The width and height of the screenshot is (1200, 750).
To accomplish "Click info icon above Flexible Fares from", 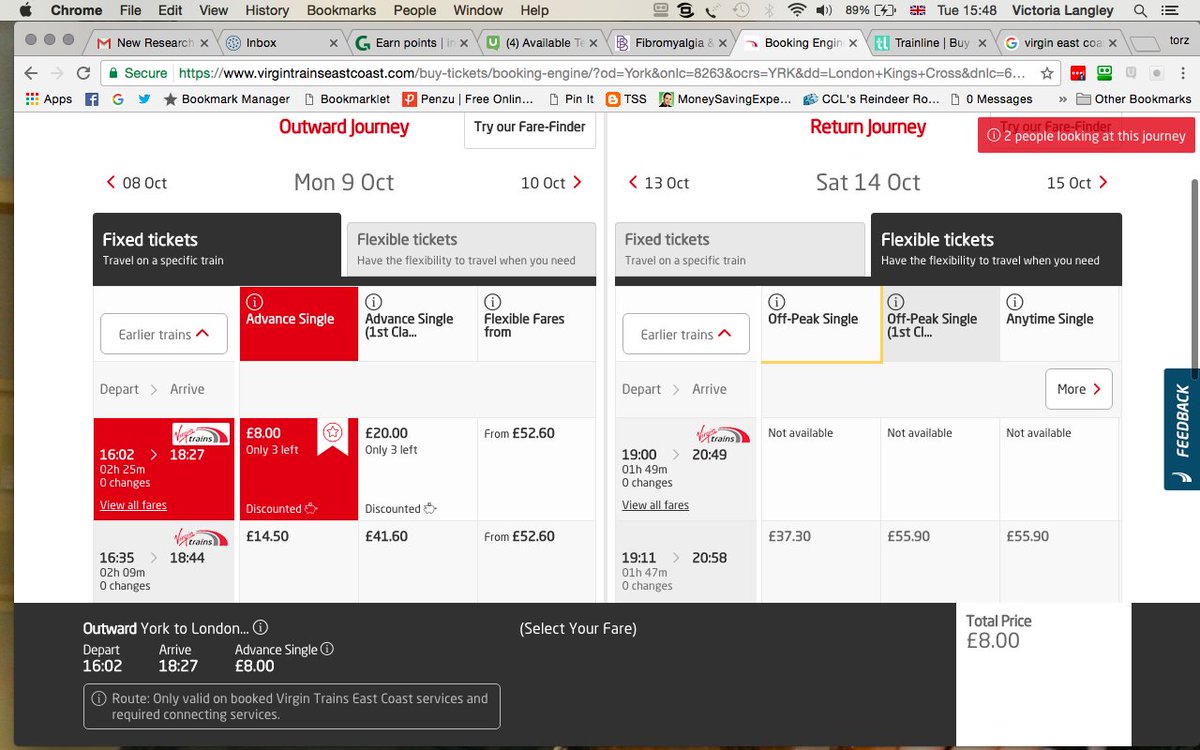I will (x=492, y=302).
